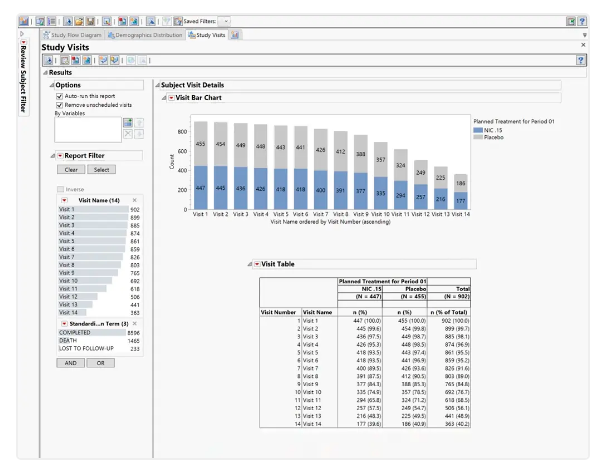600x465 pixels.
Task: Click the open folder icon in main toolbar
Action: point(79,21)
